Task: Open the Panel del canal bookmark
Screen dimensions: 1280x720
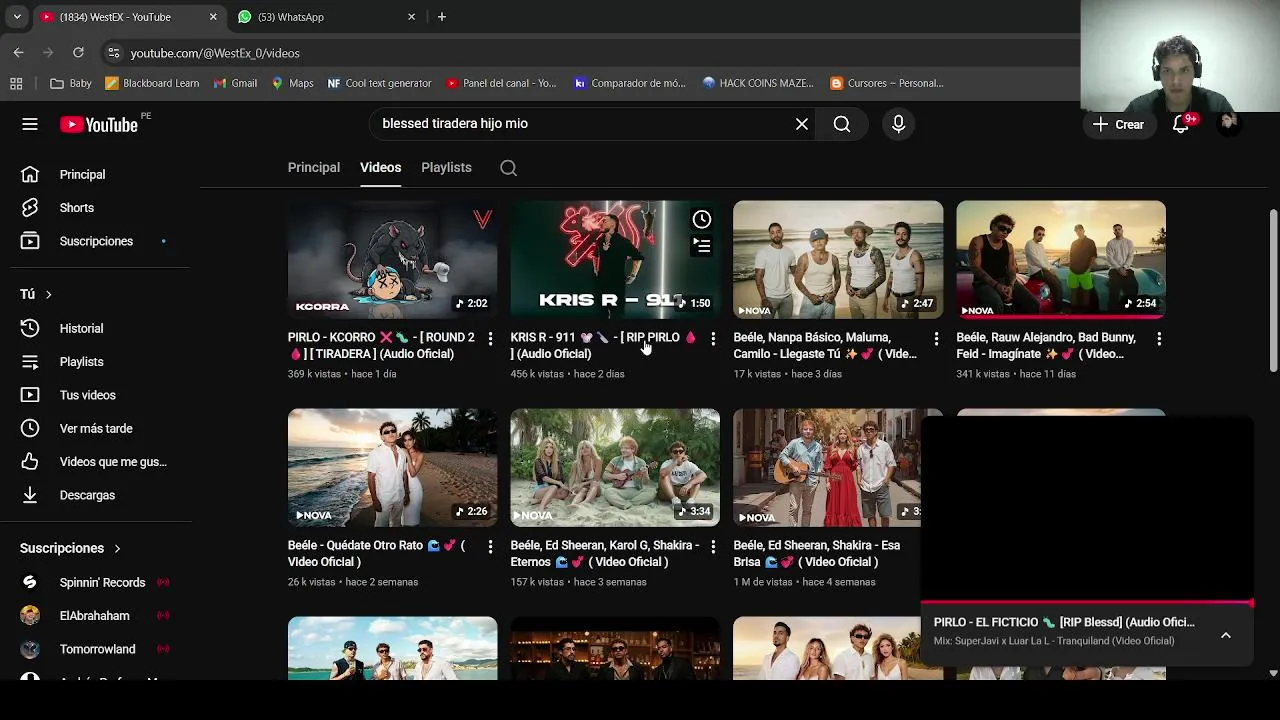Action: (502, 84)
